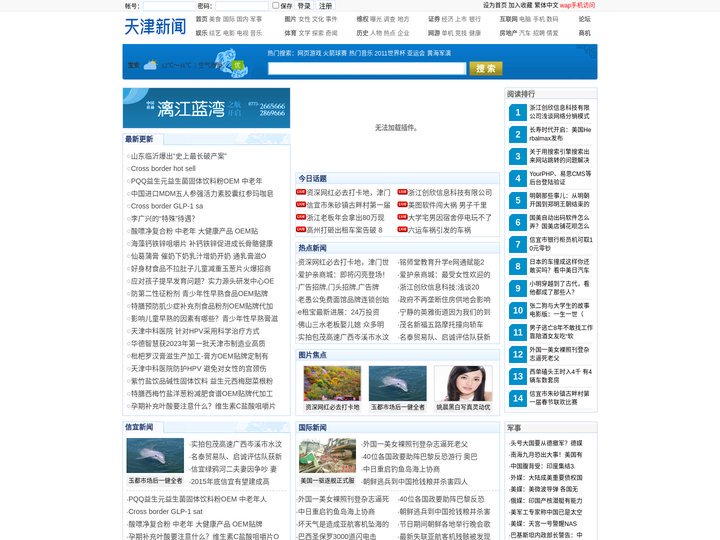Open the 广告招牌,门头招牌 headline in 热点新闻
Viewport: 720px width, 540px height.
tap(338, 287)
